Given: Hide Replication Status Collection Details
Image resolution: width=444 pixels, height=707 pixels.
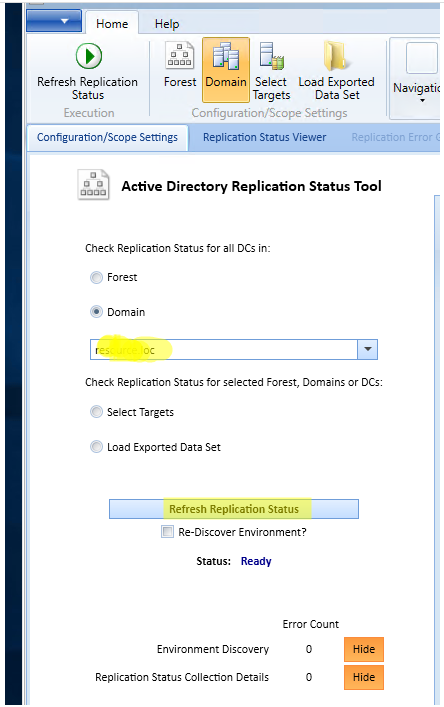Looking at the screenshot, I should click(364, 677).
